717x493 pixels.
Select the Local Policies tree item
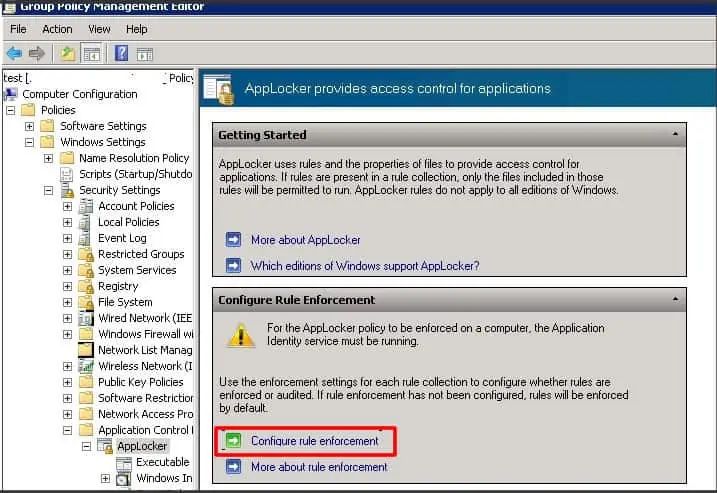(128, 222)
